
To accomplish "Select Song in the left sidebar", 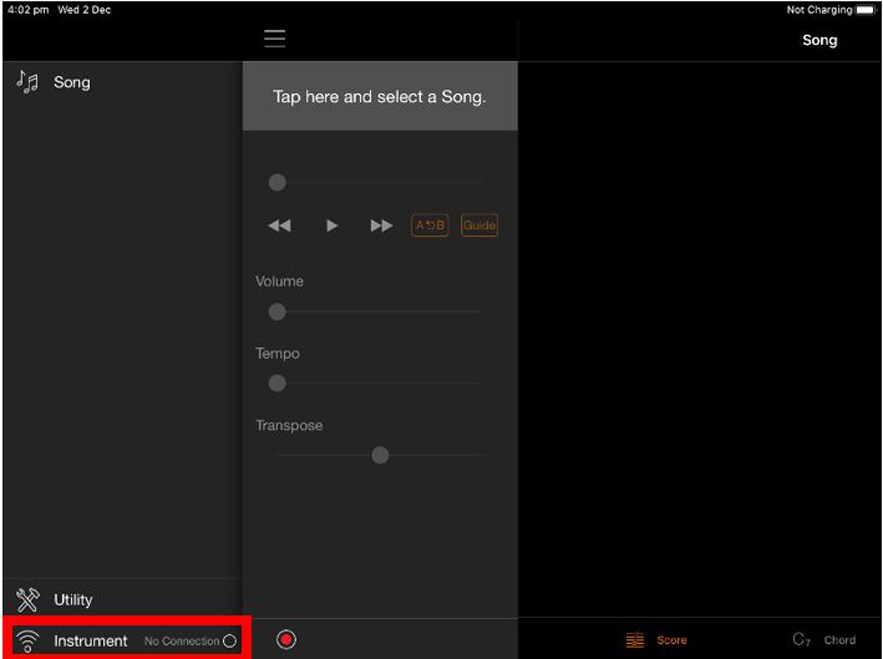I will 72,82.
